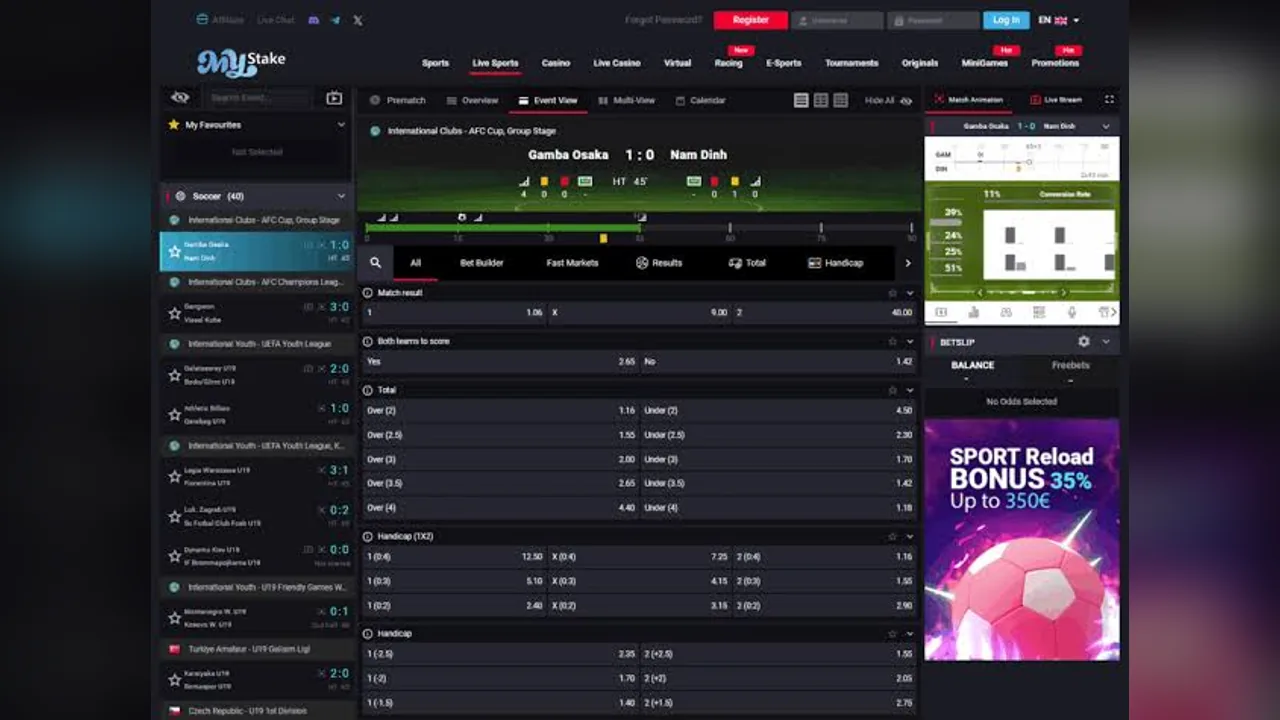
Task: Favourite the Galatasaray U19 match
Action: tap(174, 376)
